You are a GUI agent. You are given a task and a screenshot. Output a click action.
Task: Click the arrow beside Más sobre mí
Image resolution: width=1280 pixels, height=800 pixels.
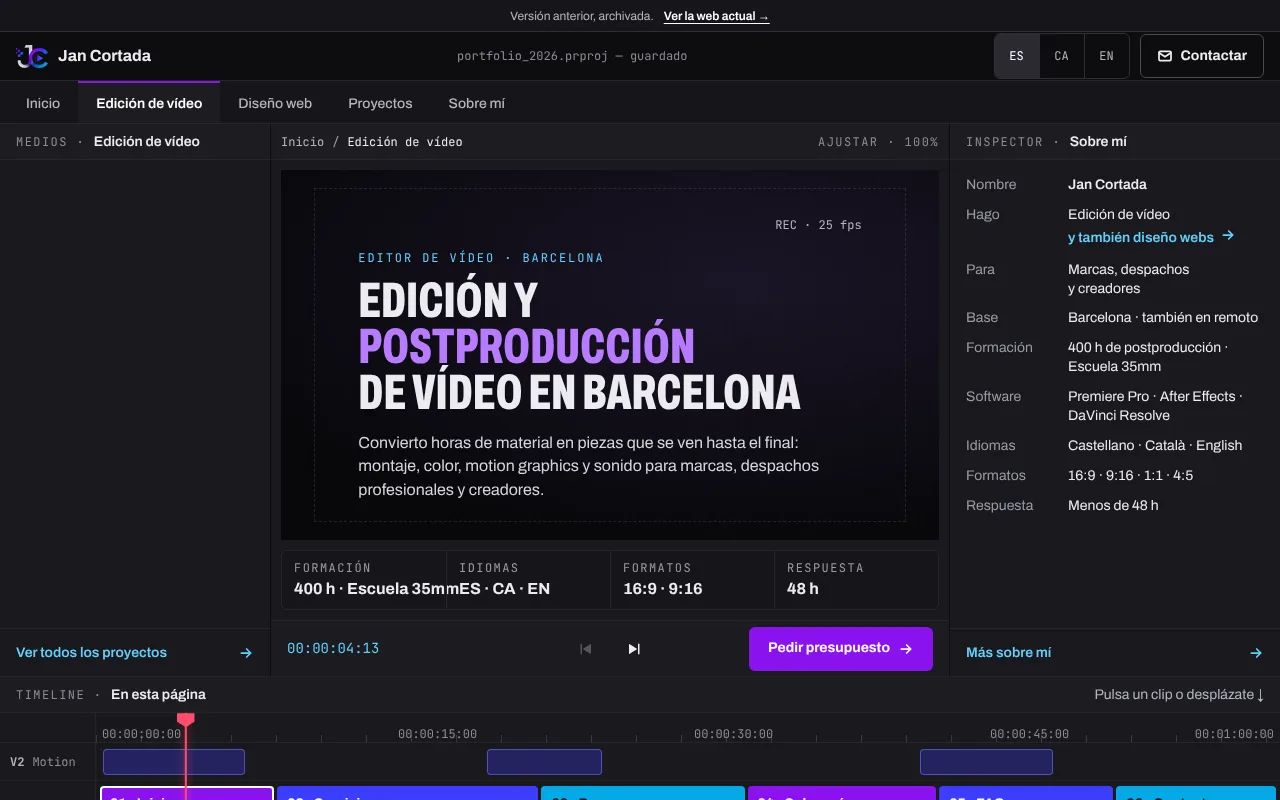pyautogui.click(x=1256, y=653)
